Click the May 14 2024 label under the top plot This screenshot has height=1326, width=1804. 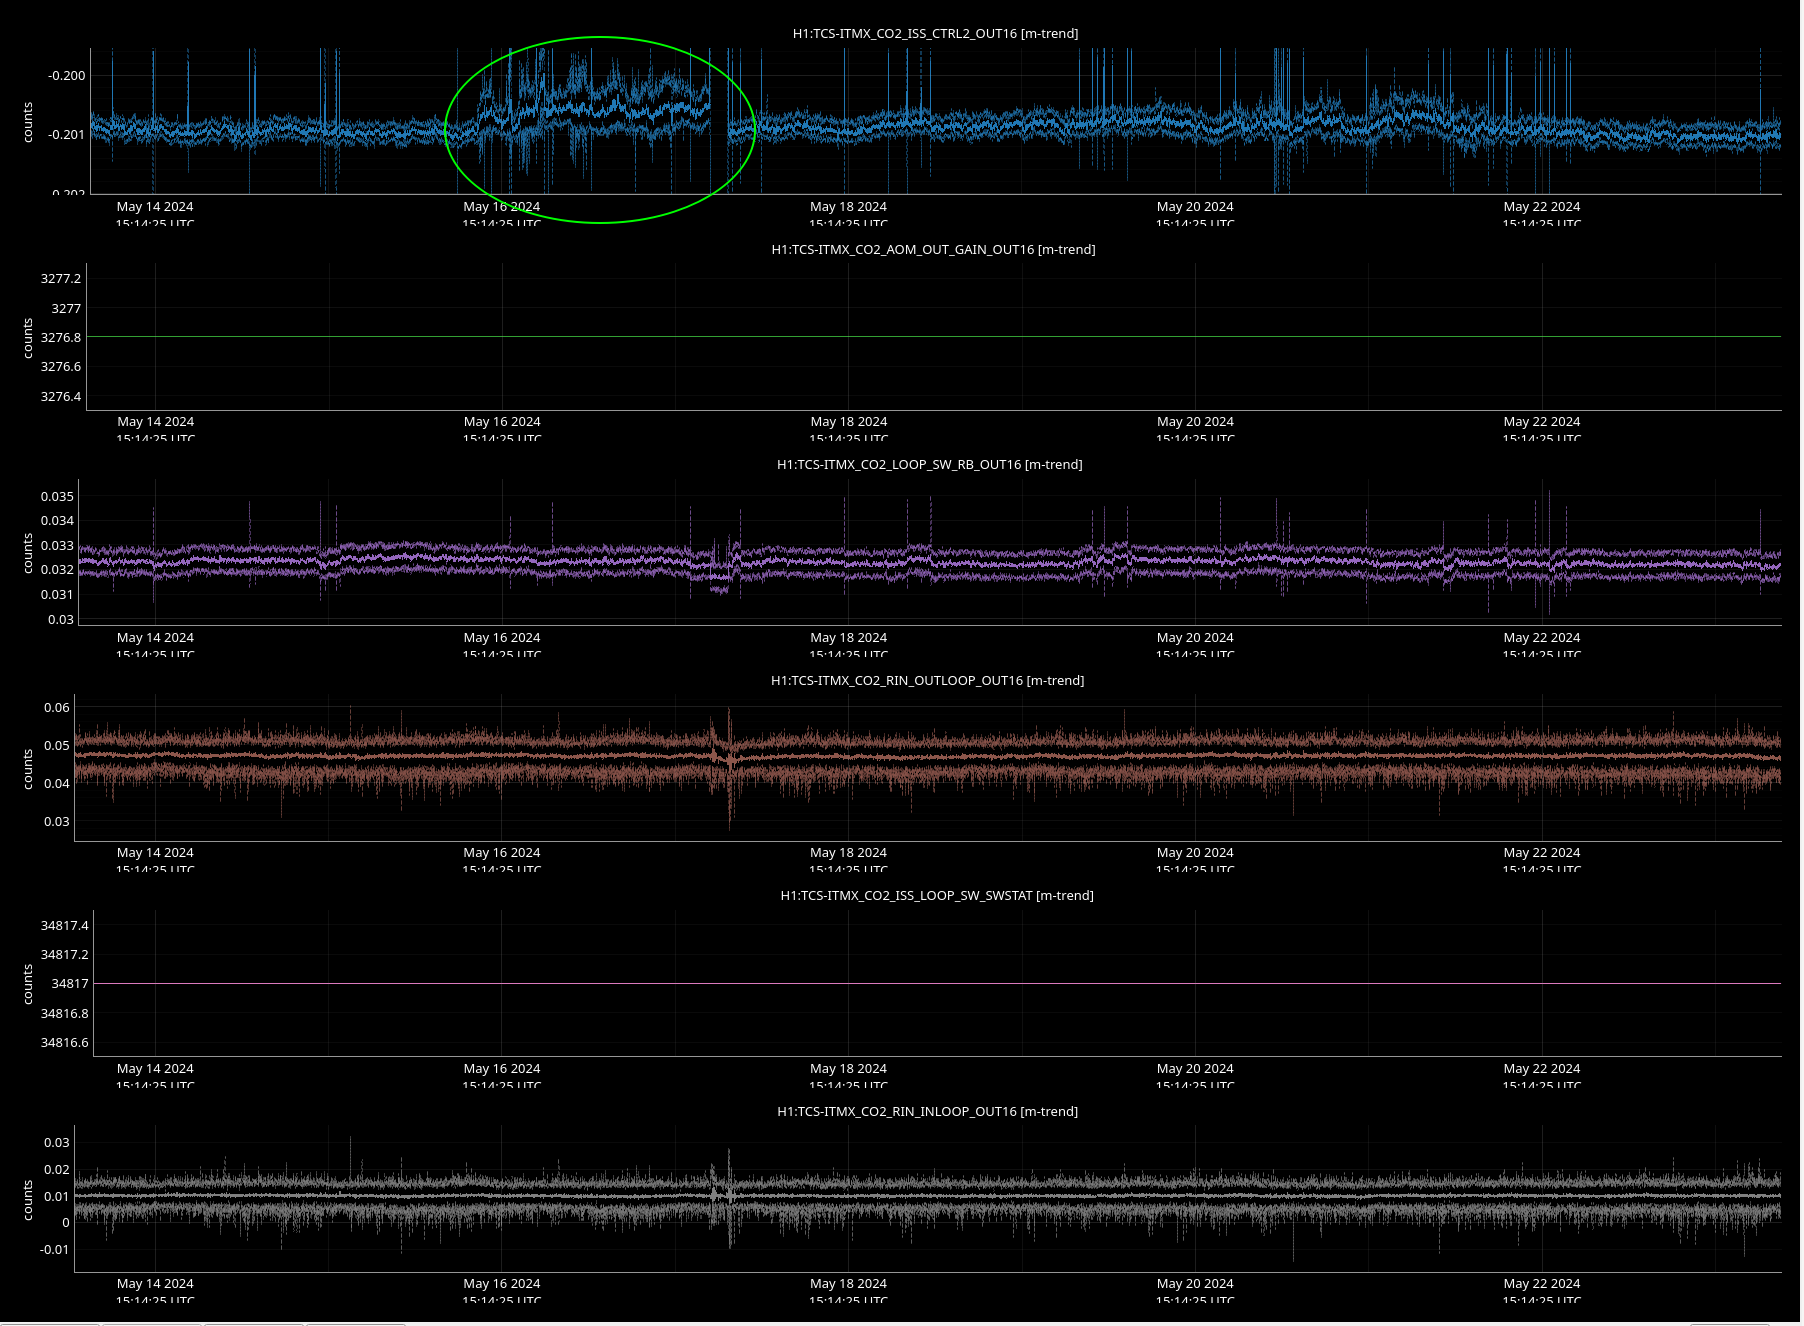click(x=155, y=207)
